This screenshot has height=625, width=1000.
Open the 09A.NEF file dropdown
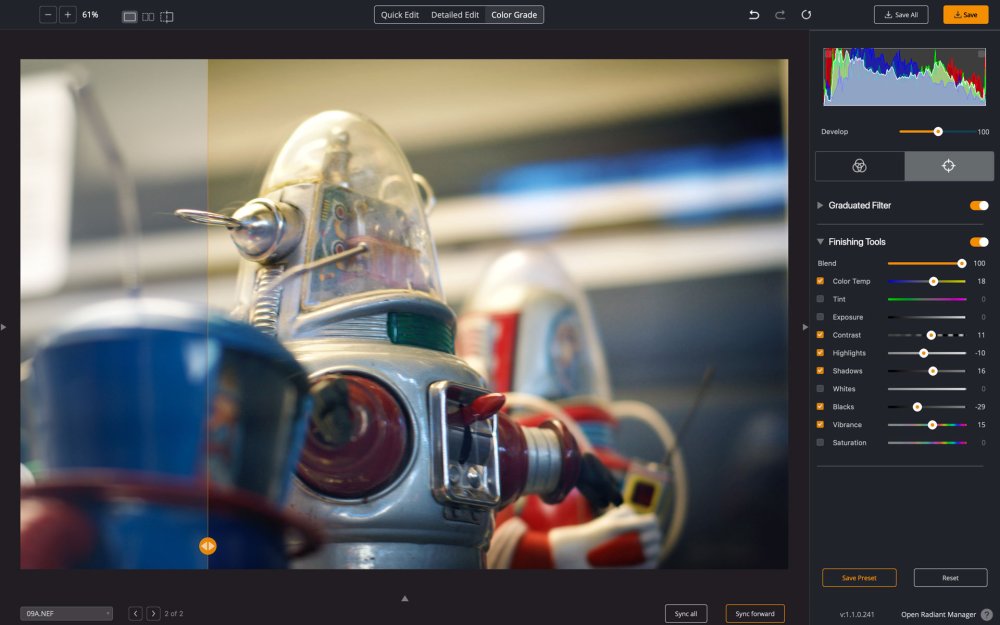[x=66, y=613]
